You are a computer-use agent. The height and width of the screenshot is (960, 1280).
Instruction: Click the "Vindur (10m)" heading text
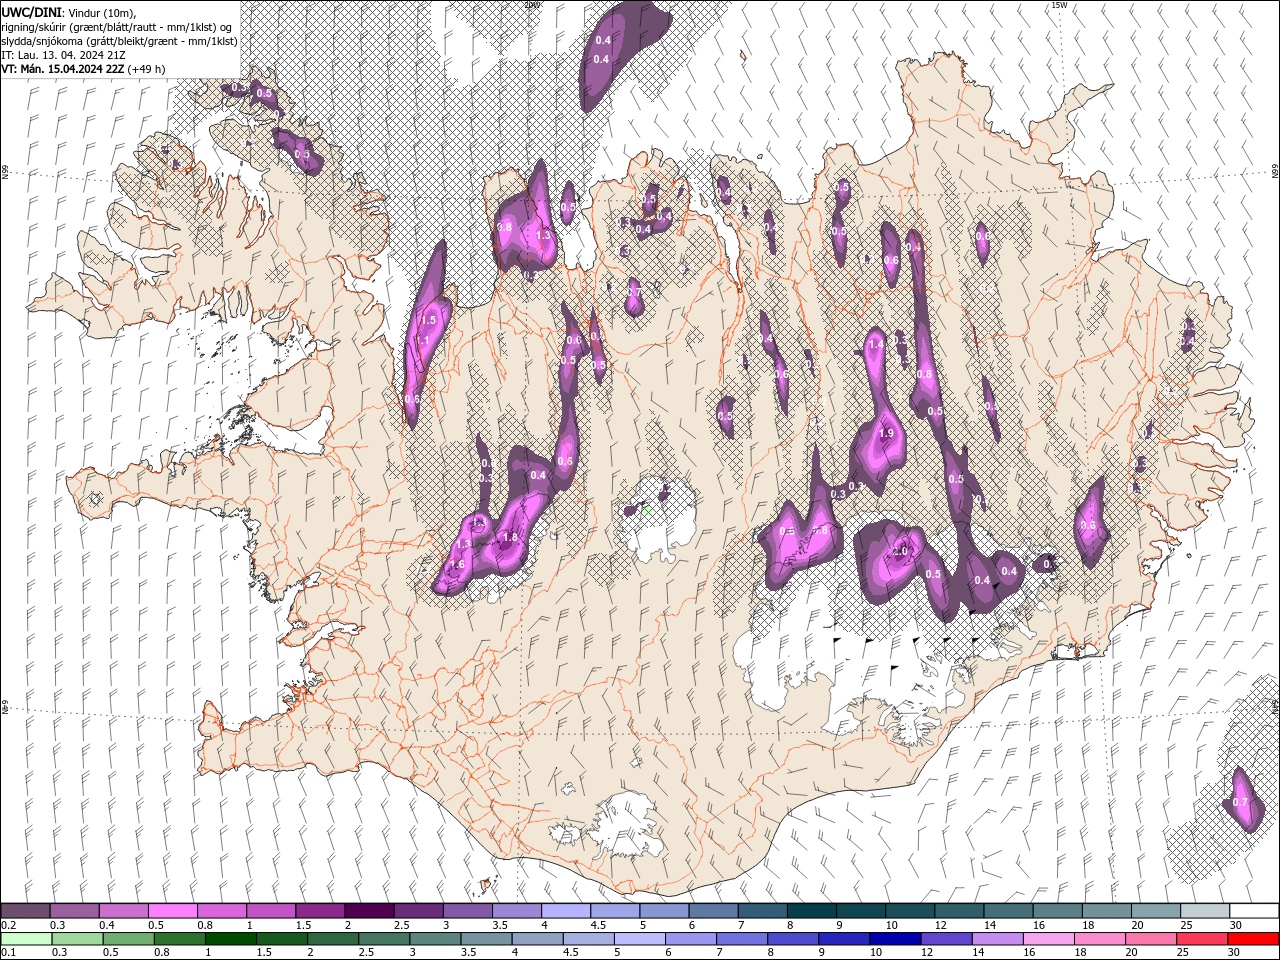[101, 11]
